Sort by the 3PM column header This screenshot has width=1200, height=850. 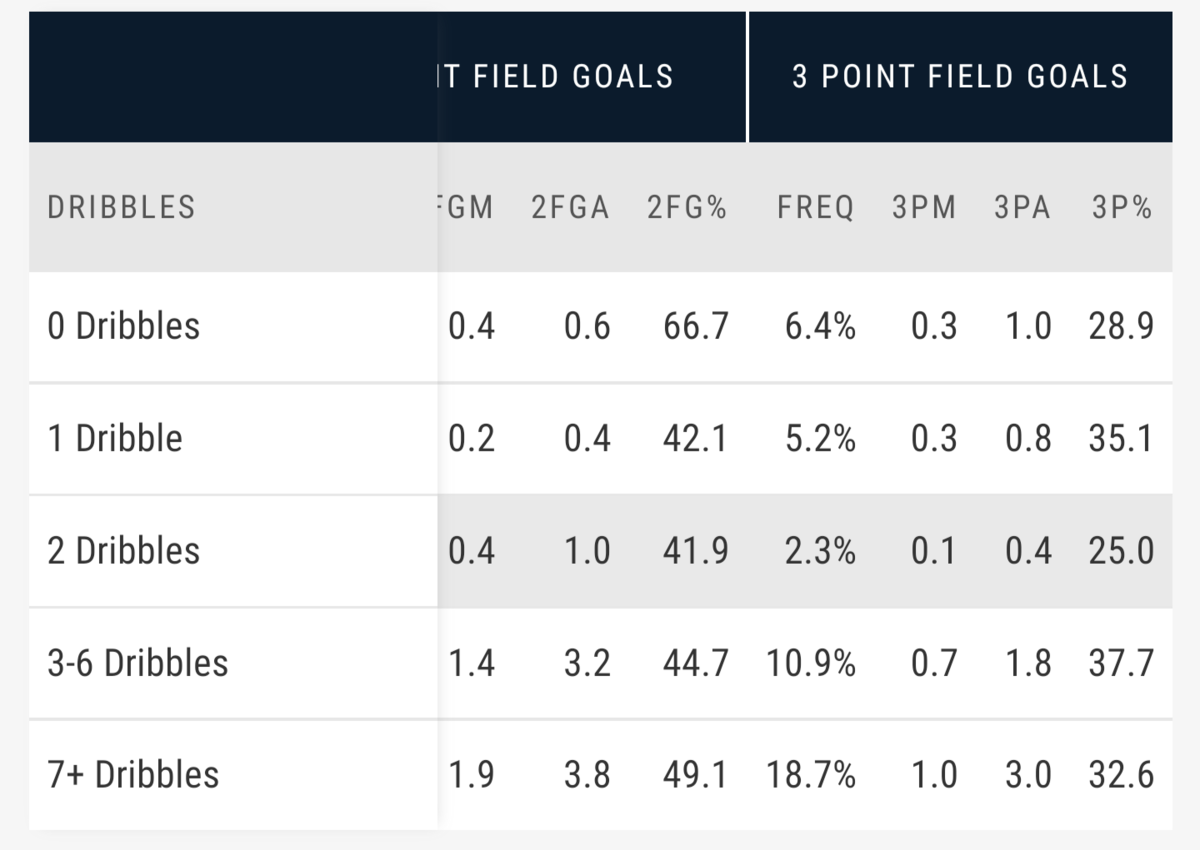(x=924, y=207)
